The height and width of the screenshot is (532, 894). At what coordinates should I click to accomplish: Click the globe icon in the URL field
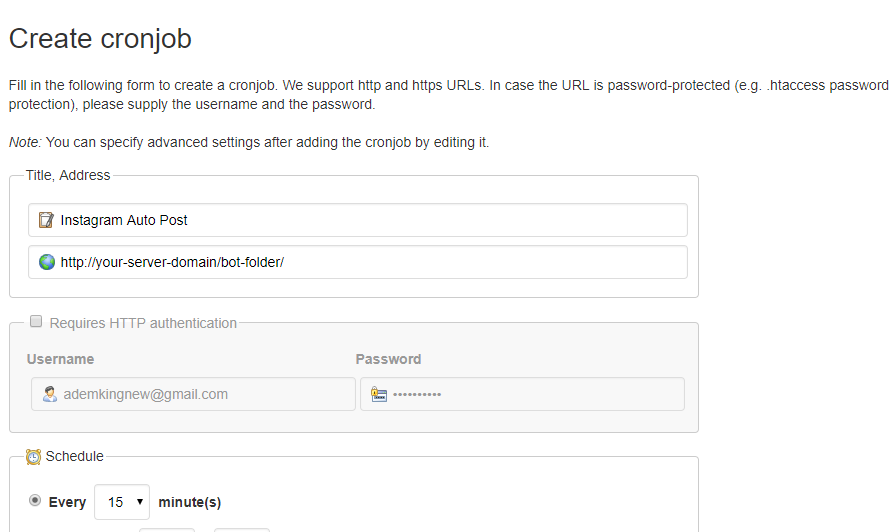coord(46,262)
